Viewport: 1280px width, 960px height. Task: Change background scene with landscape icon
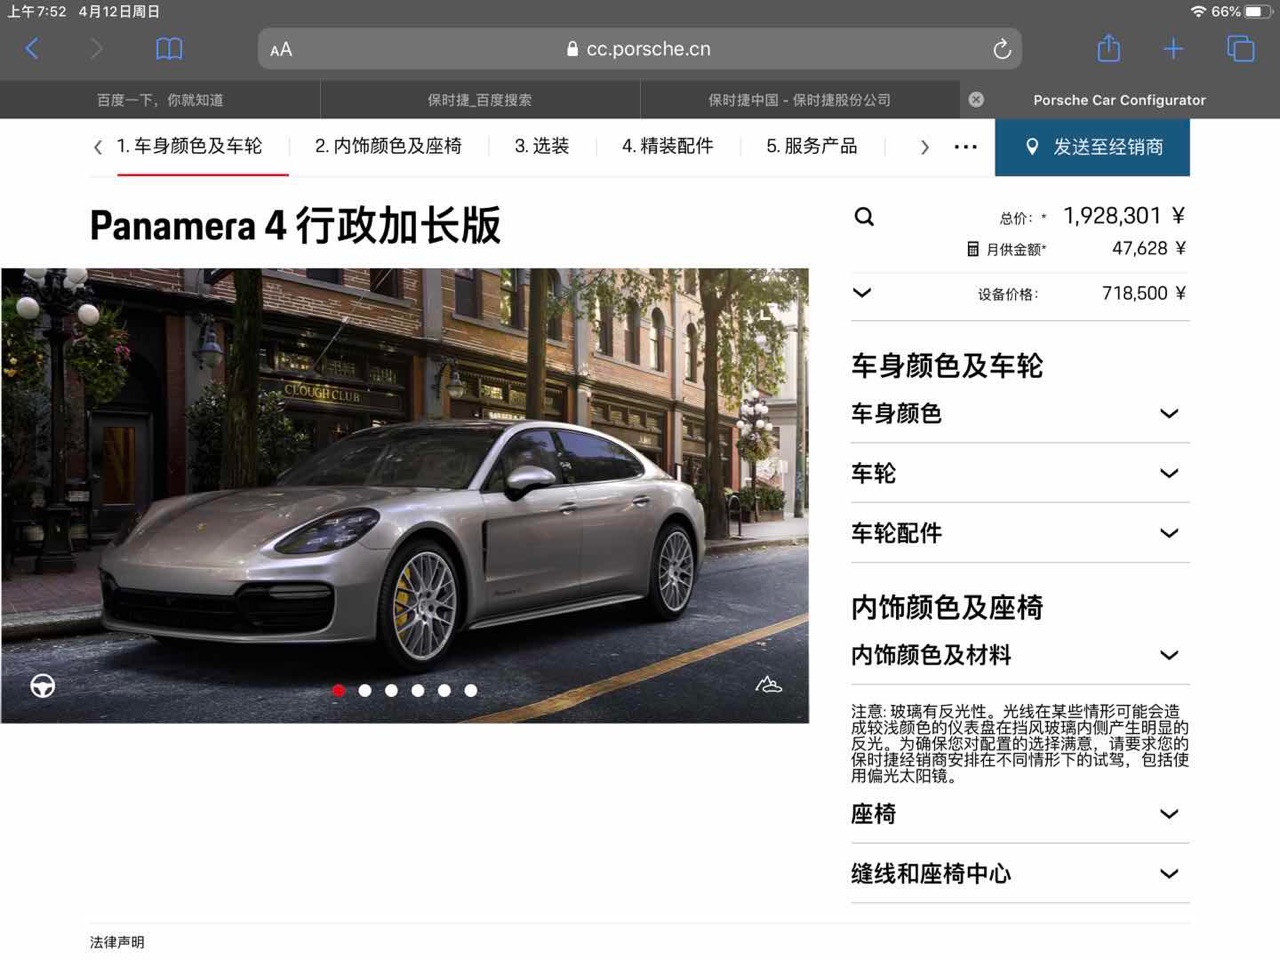click(768, 685)
